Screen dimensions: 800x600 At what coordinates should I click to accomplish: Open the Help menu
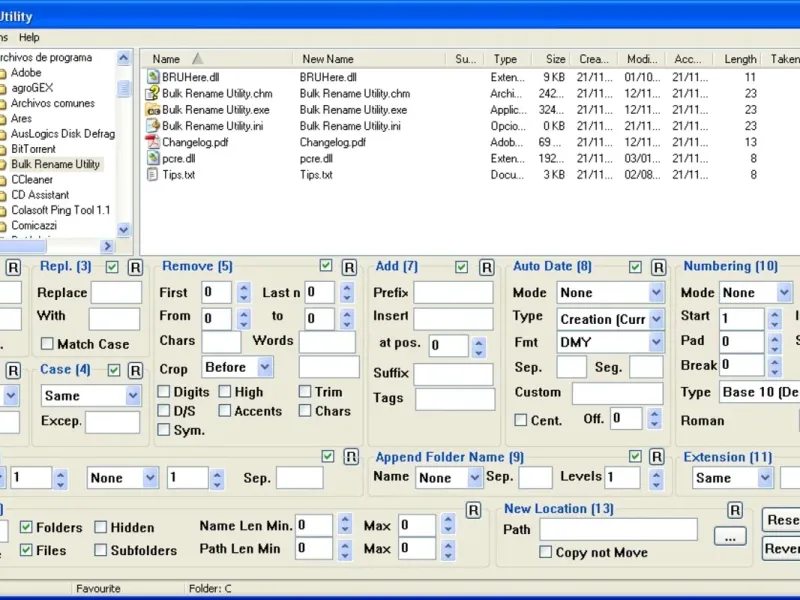(x=29, y=37)
